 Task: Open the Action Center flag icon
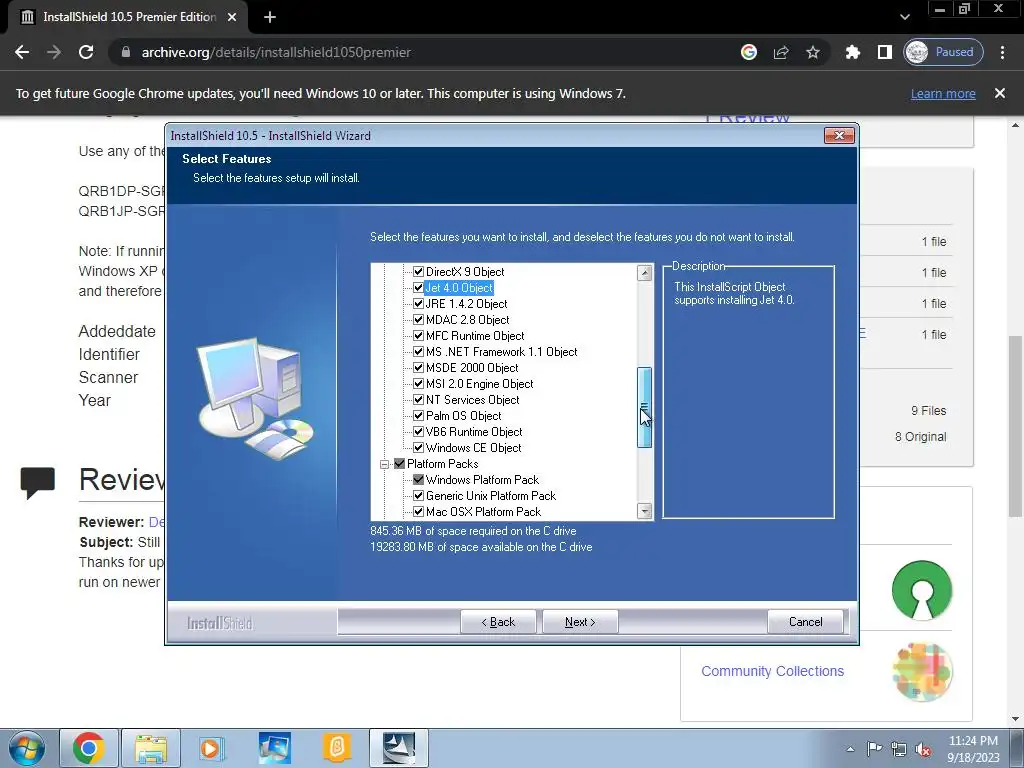tap(874, 749)
